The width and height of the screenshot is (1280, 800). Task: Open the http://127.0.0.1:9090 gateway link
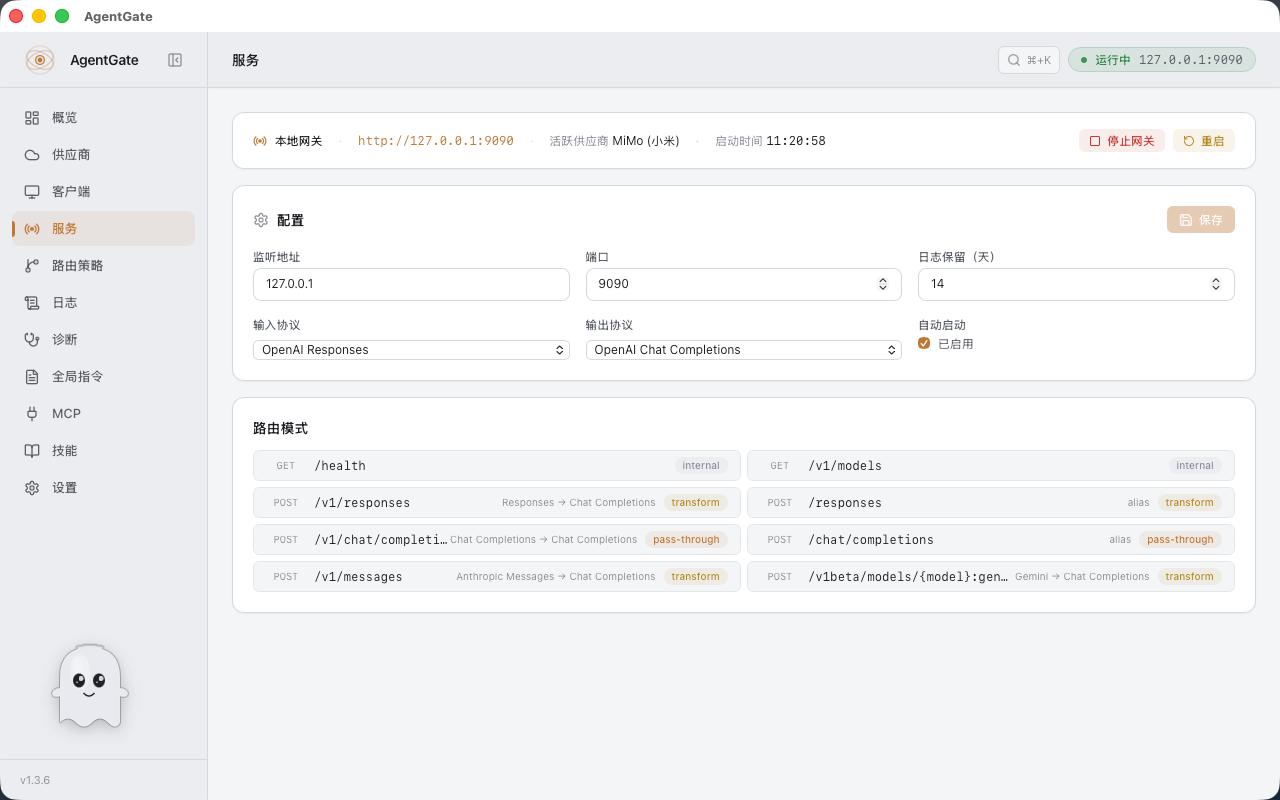click(436, 141)
